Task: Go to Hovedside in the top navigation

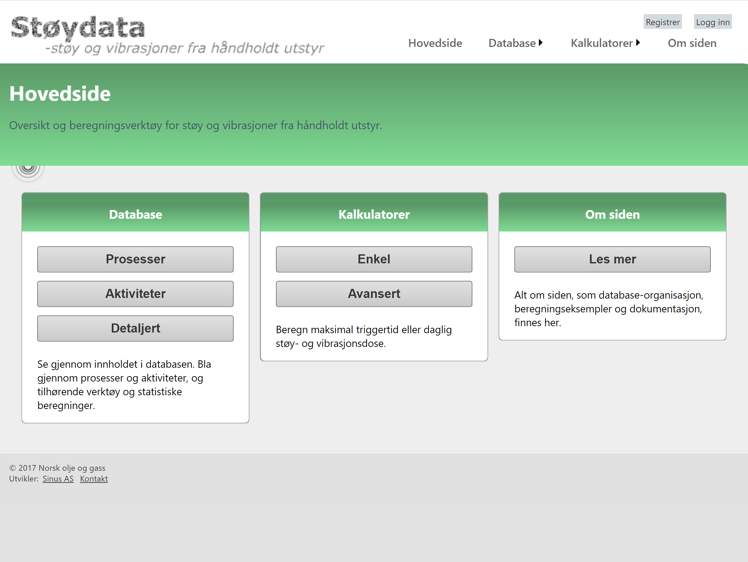Action: coord(435,43)
